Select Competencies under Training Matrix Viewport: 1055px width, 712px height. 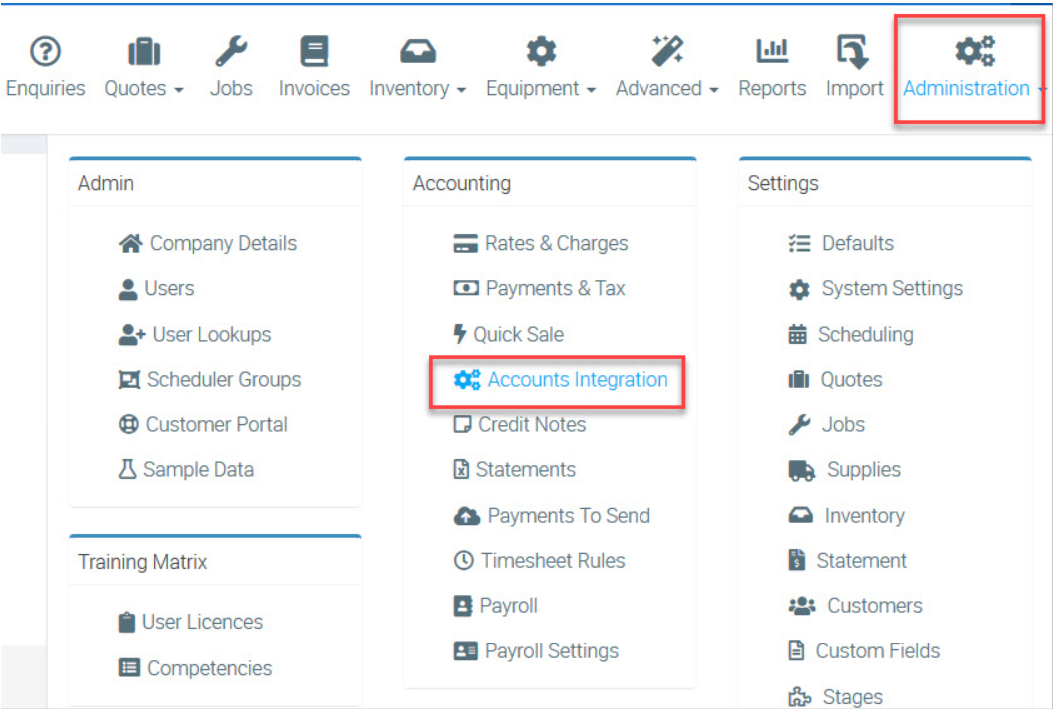[209, 668]
